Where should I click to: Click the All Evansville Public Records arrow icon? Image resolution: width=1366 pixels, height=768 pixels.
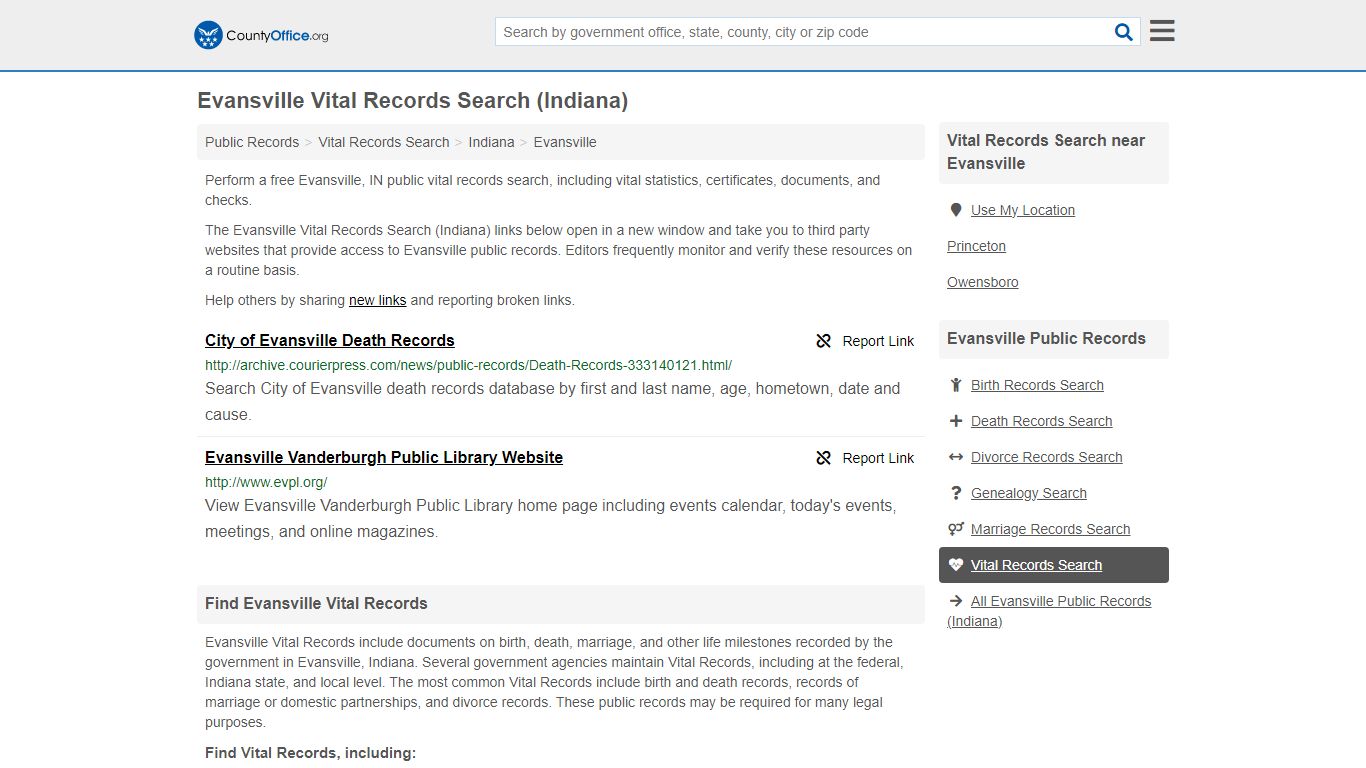956,601
